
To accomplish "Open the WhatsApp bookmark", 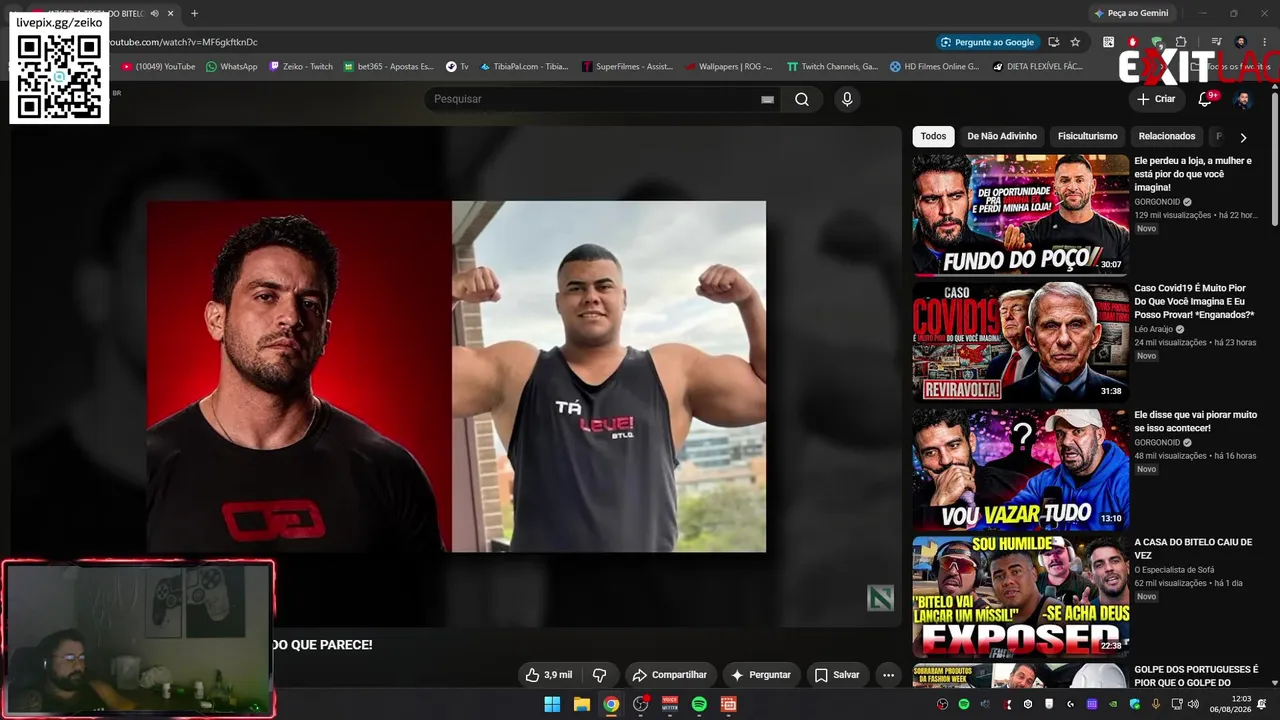I will [x=231, y=67].
